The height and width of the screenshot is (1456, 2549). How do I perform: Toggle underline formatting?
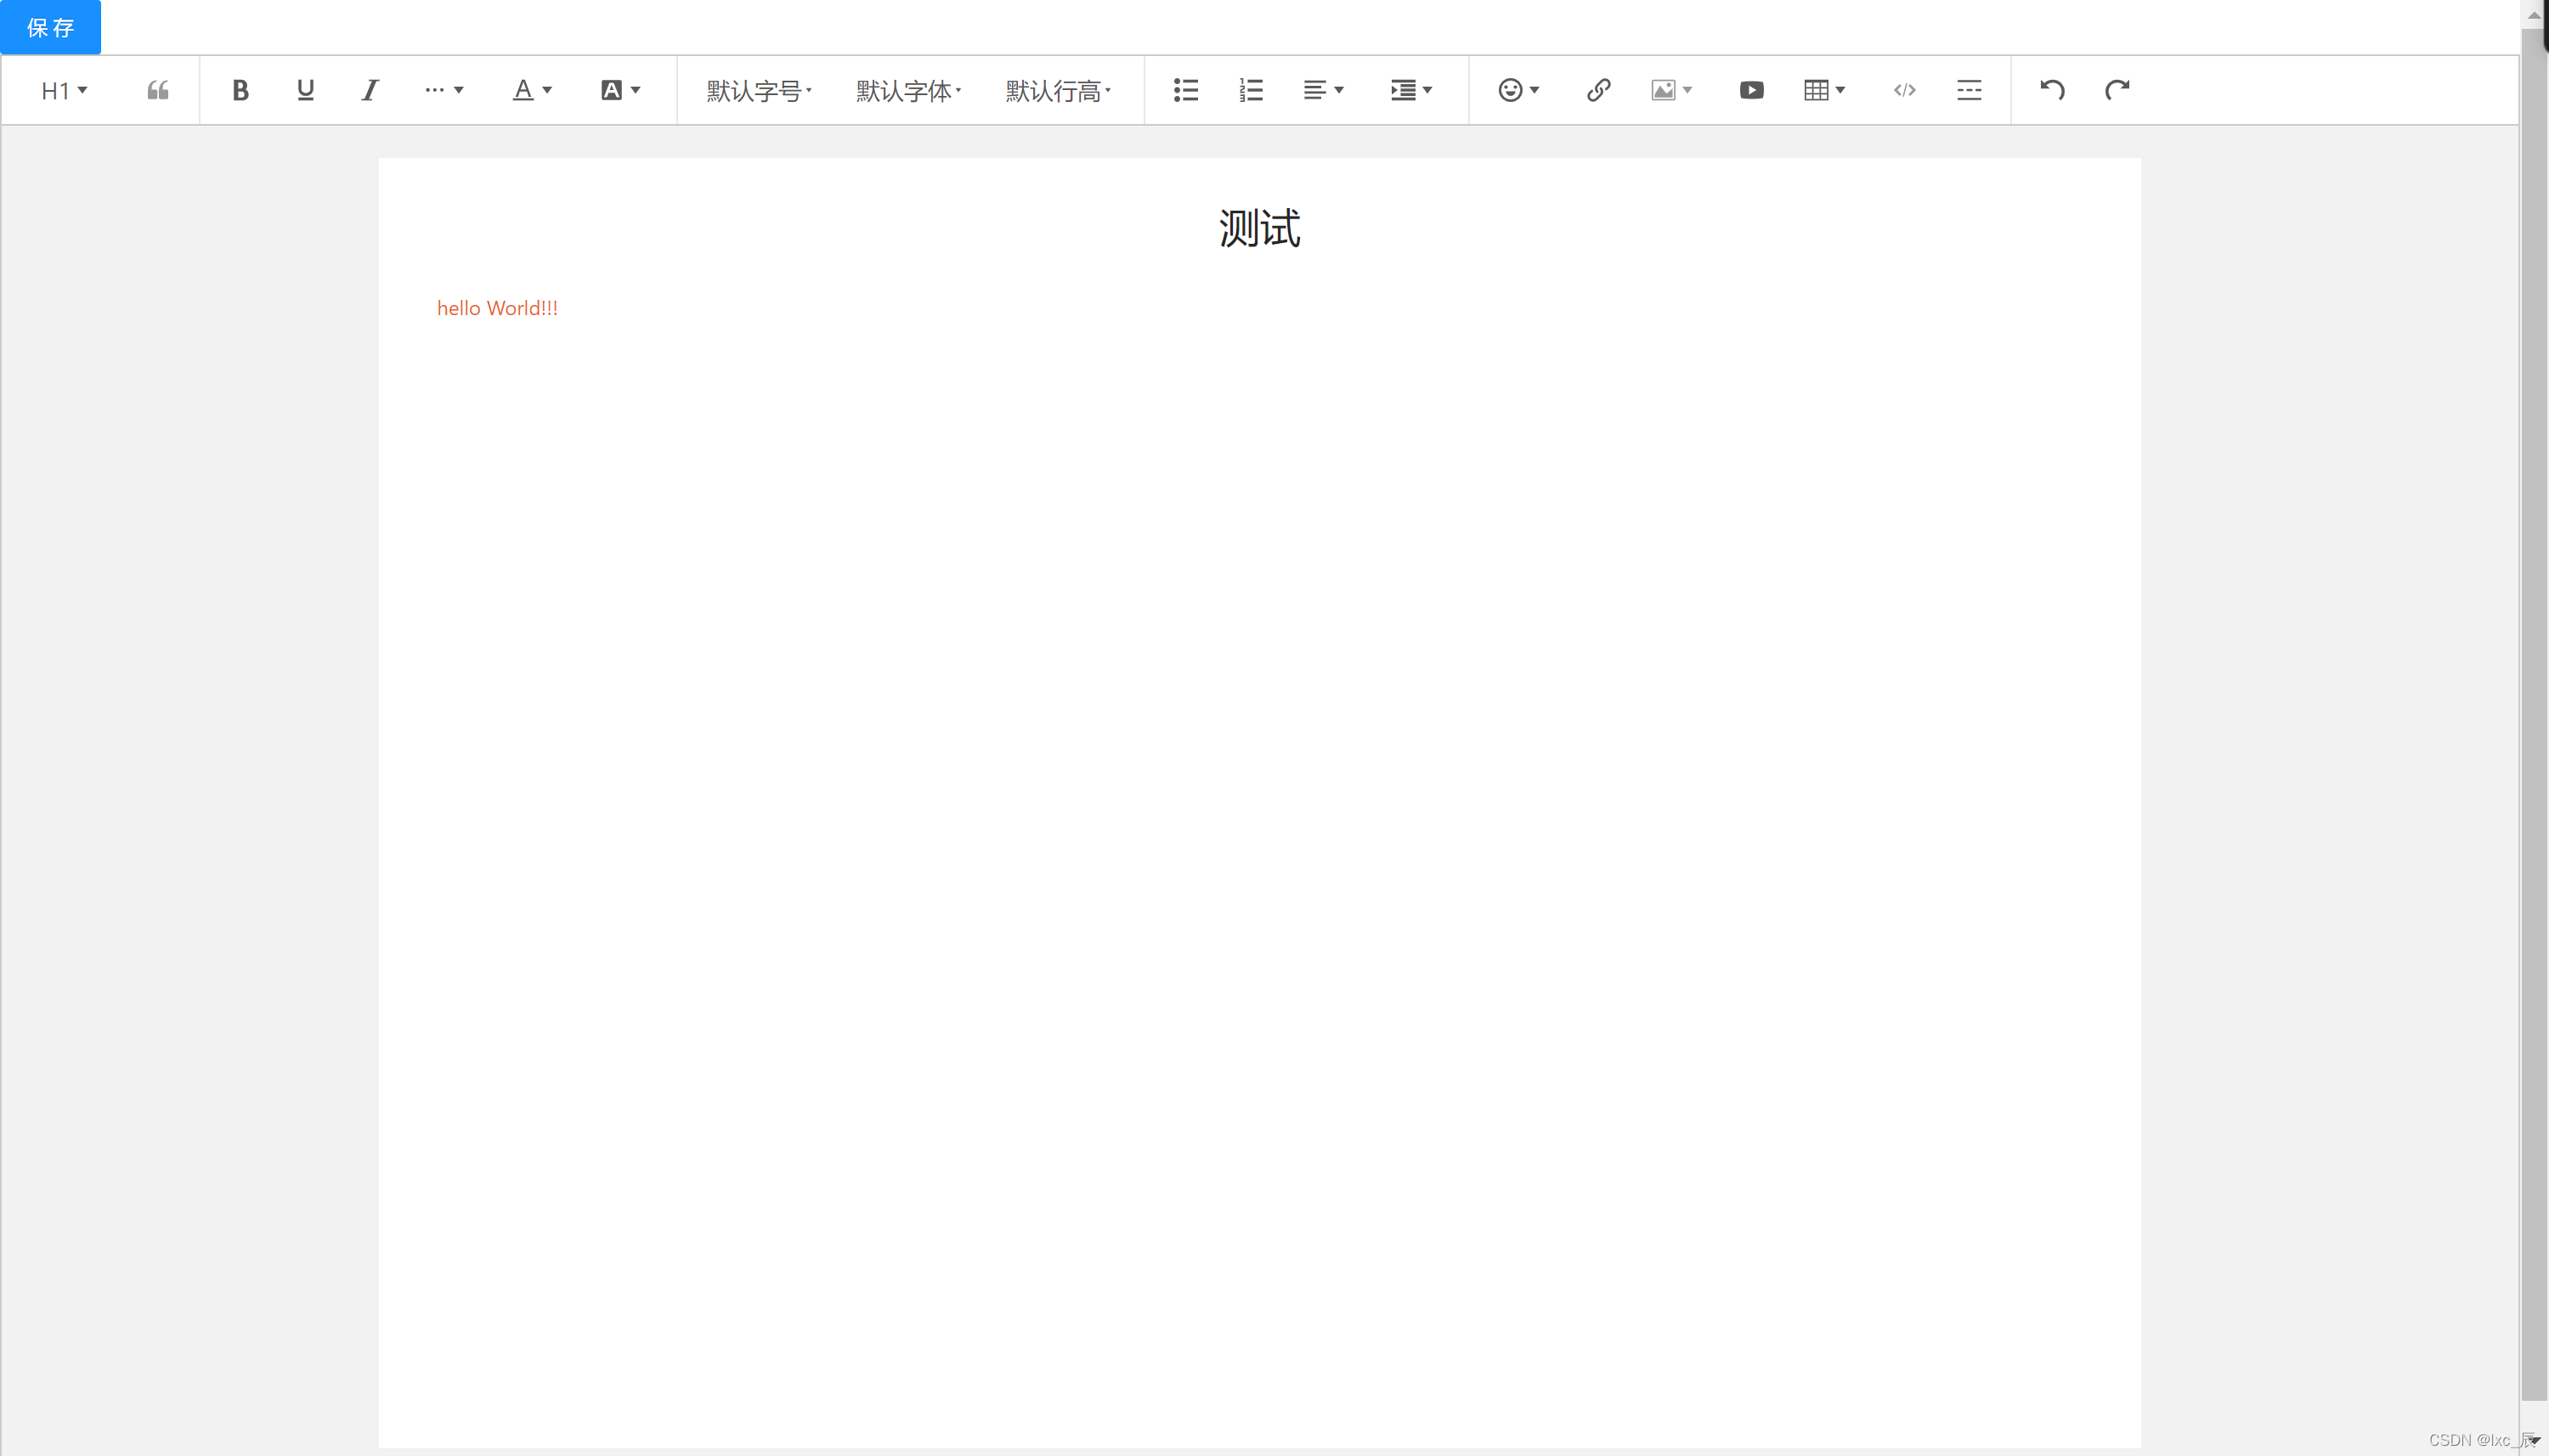click(305, 91)
